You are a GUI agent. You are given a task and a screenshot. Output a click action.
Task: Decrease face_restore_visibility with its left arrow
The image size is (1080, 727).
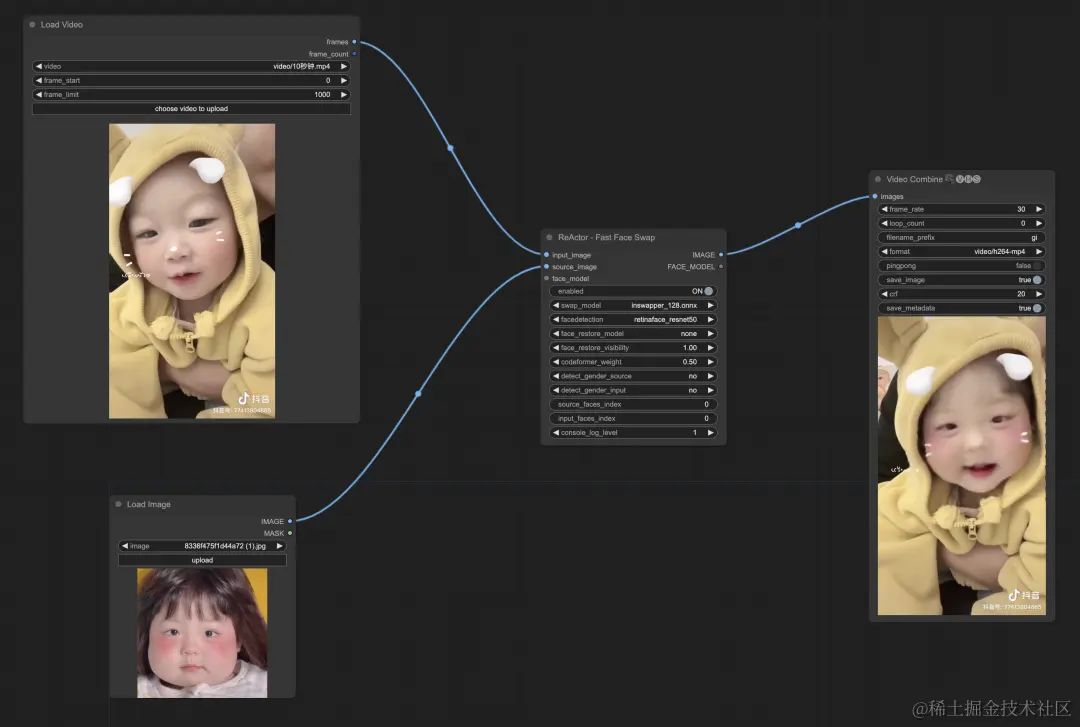[556, 348]
